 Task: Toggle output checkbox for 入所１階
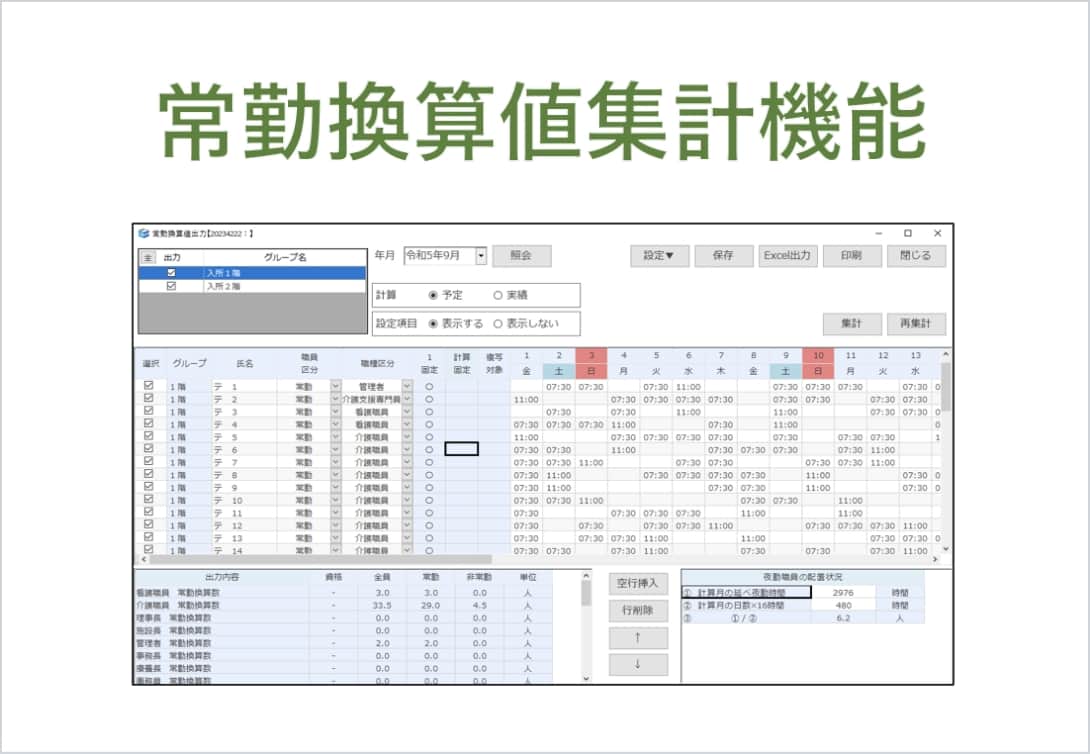click(x=171, y=273)
